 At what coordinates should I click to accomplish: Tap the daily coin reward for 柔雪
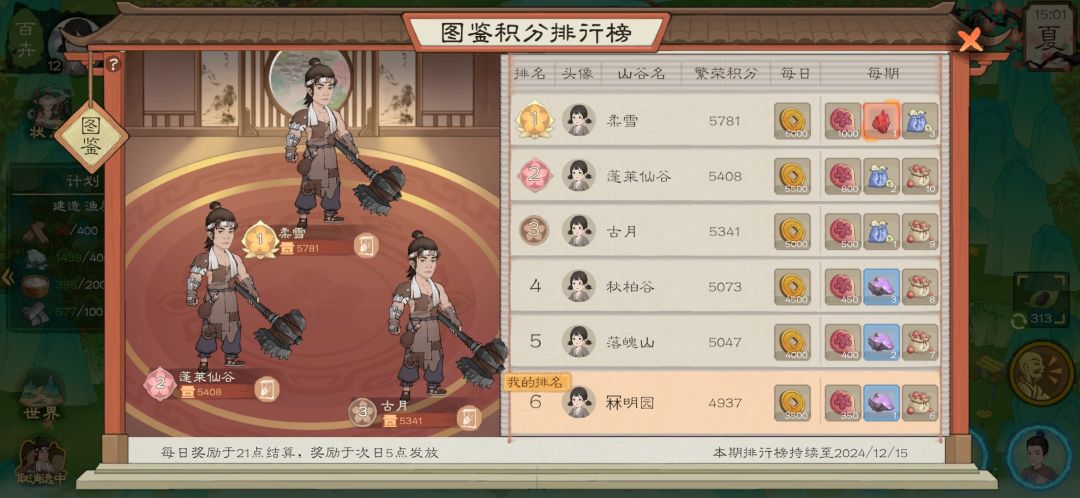pyautogui.click(x=791, y=121)
